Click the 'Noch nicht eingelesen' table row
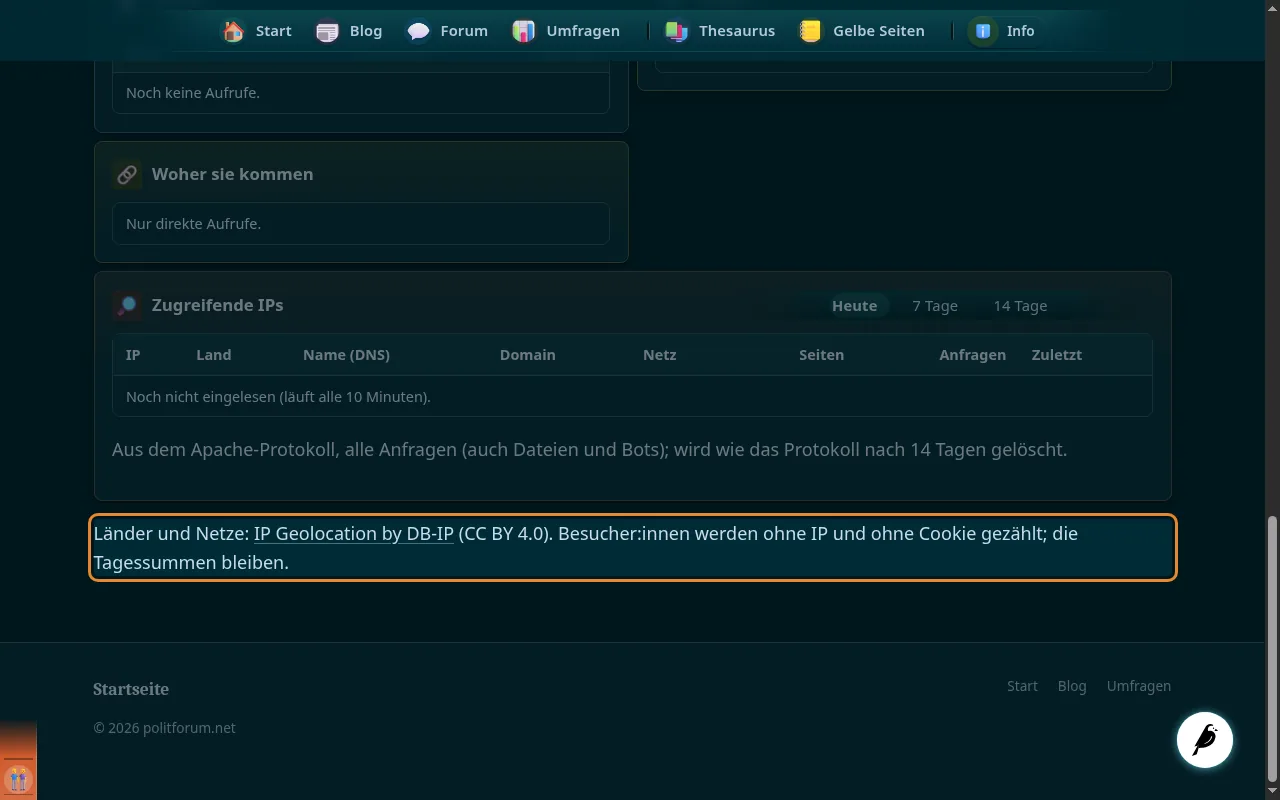Image resolution: width=1280 pixels, height=800 pixels. pos(632,396)
